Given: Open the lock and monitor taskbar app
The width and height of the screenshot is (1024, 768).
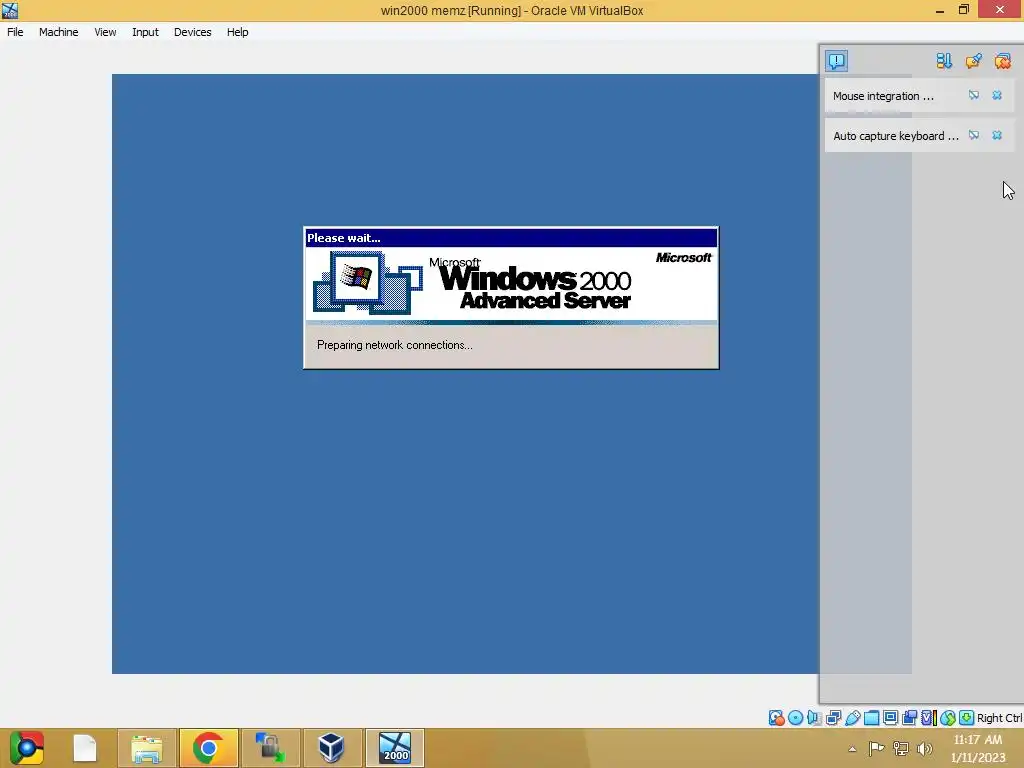Looking at the screenshot, I should point(270,748).
